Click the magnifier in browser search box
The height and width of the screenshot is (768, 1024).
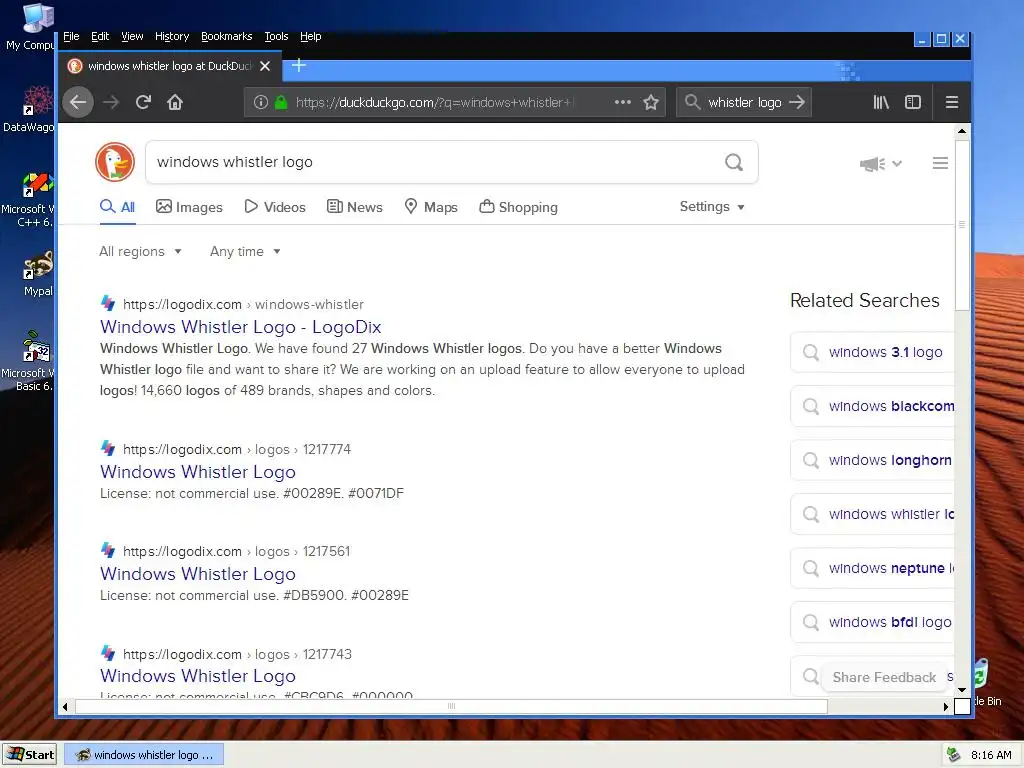pos(692,102)
